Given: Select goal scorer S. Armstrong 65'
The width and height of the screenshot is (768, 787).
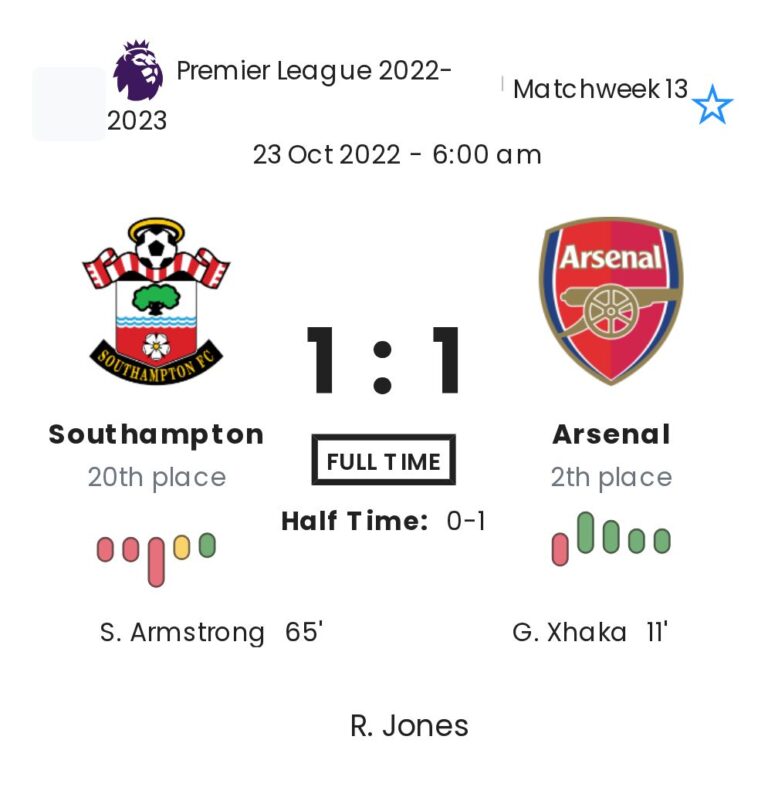Looking at the screenshot, I should (211, 632).
